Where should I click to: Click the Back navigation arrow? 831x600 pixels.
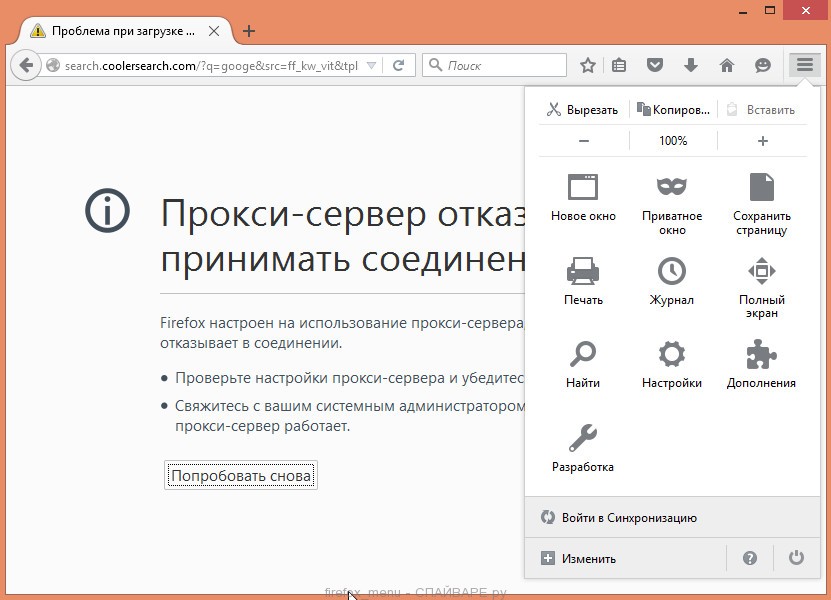point(25,65)
